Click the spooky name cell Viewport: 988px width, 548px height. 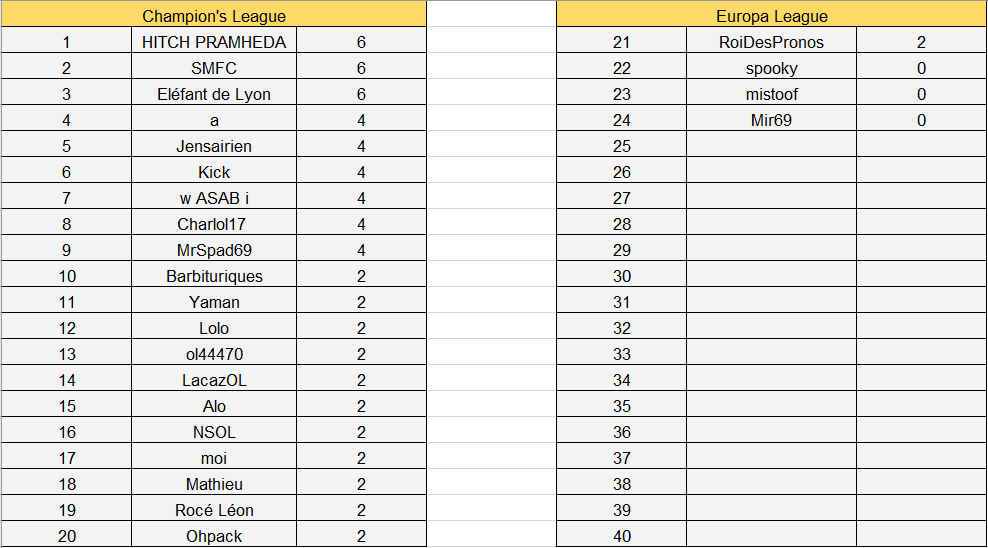pyautogui.click(x=771, y=68)
